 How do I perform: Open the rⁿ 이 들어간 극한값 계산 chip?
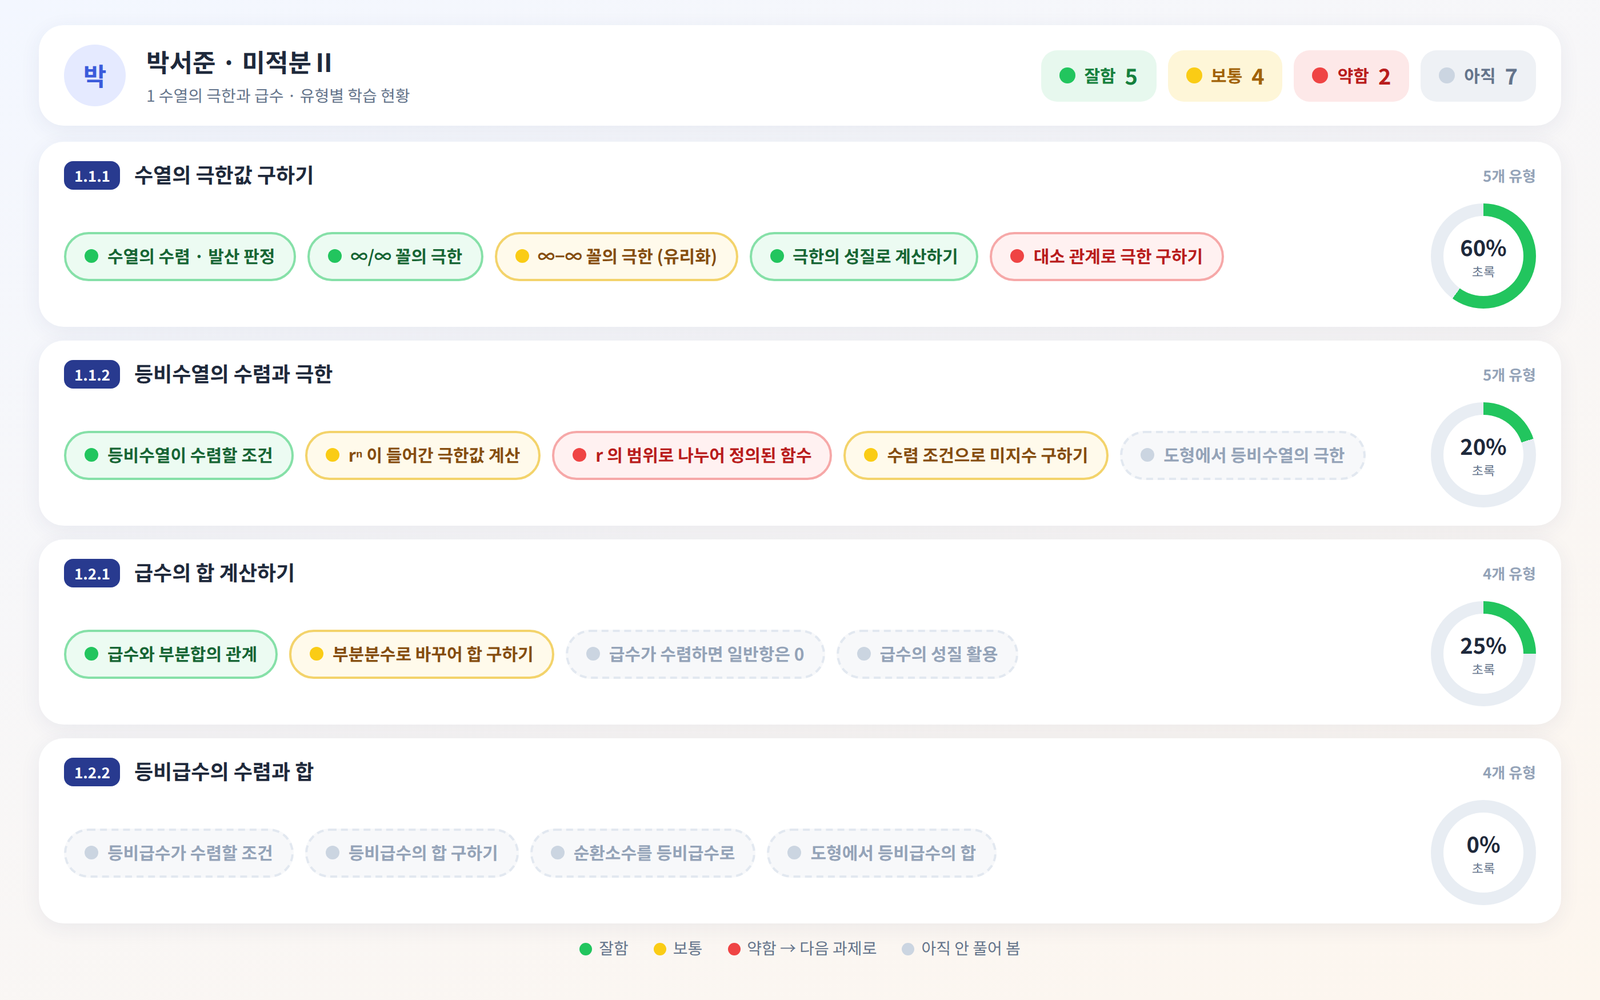click(423, 455)
